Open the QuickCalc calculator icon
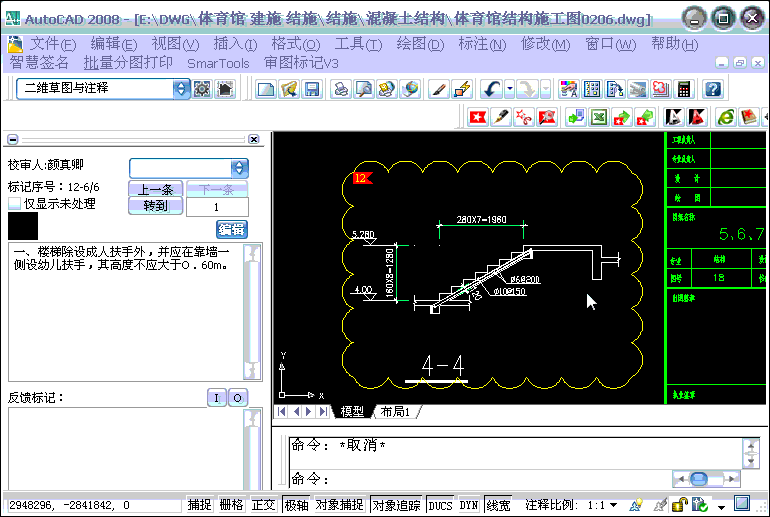This screenshot has width=770, height=517. [x=684, y=89]
